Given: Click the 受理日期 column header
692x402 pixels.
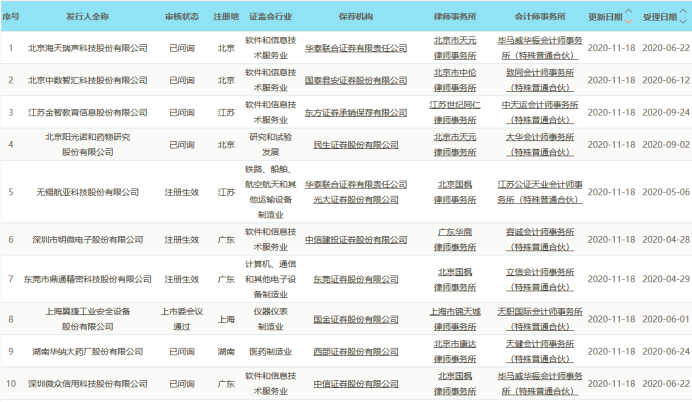Looking at the screenshot, I should pos(660,17).
